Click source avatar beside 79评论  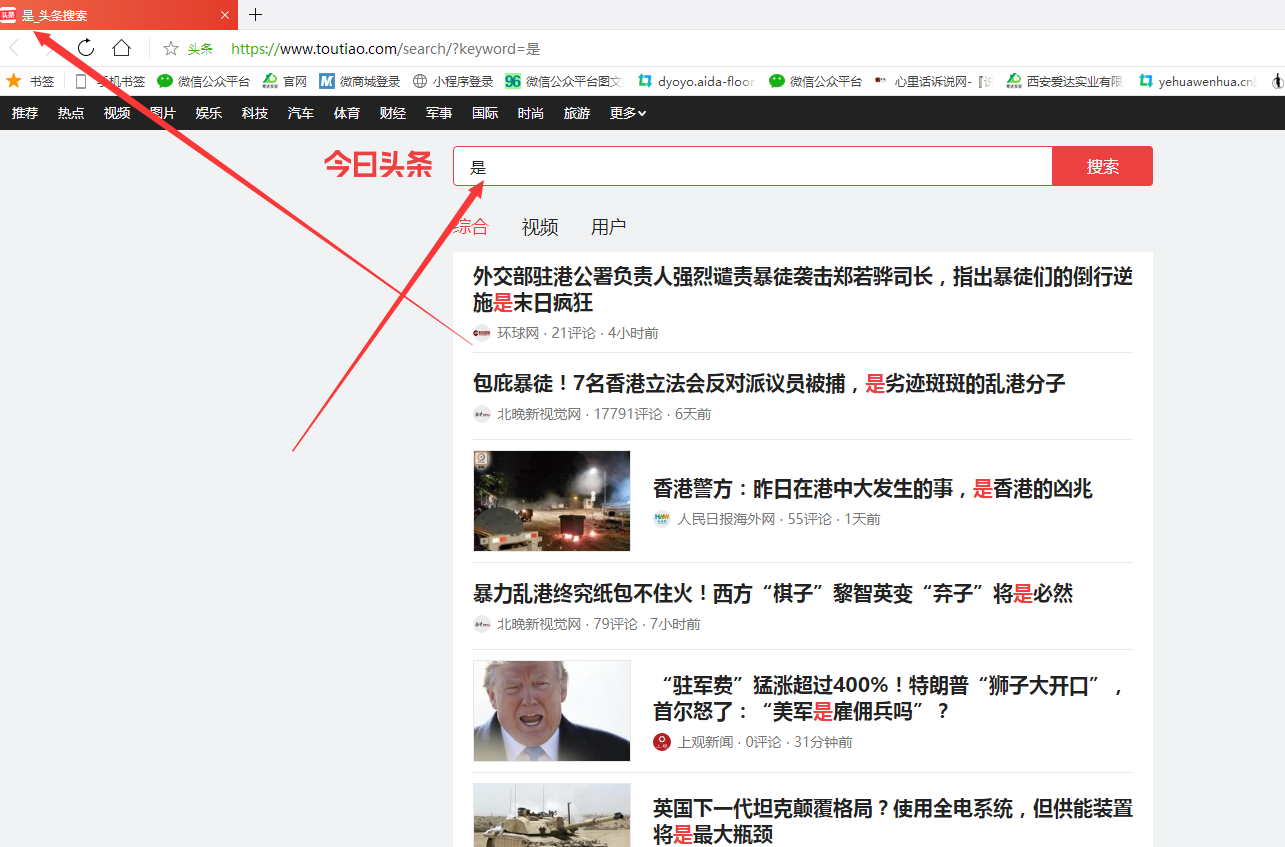pyautogui.click(x=482, y=624)
